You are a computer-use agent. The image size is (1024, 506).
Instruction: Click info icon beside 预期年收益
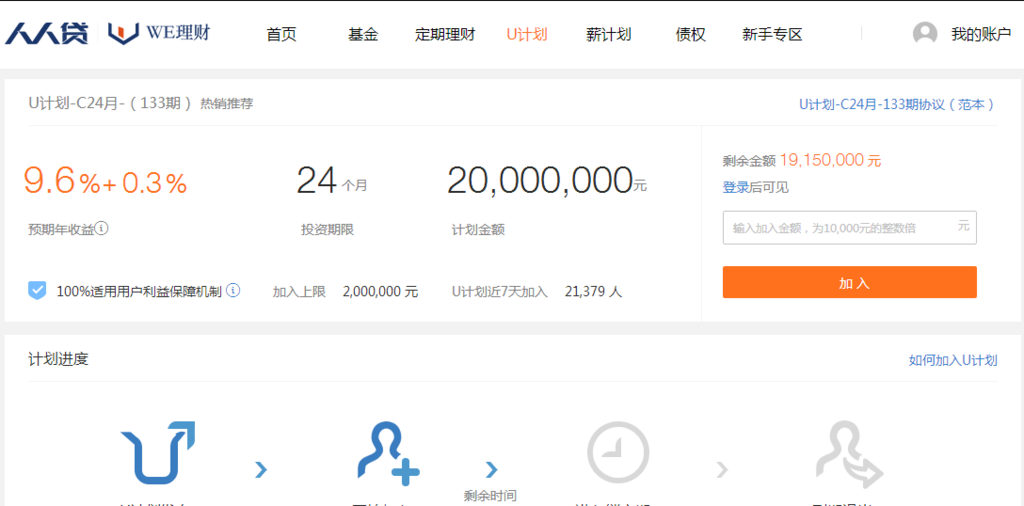(x=102, y=229)
